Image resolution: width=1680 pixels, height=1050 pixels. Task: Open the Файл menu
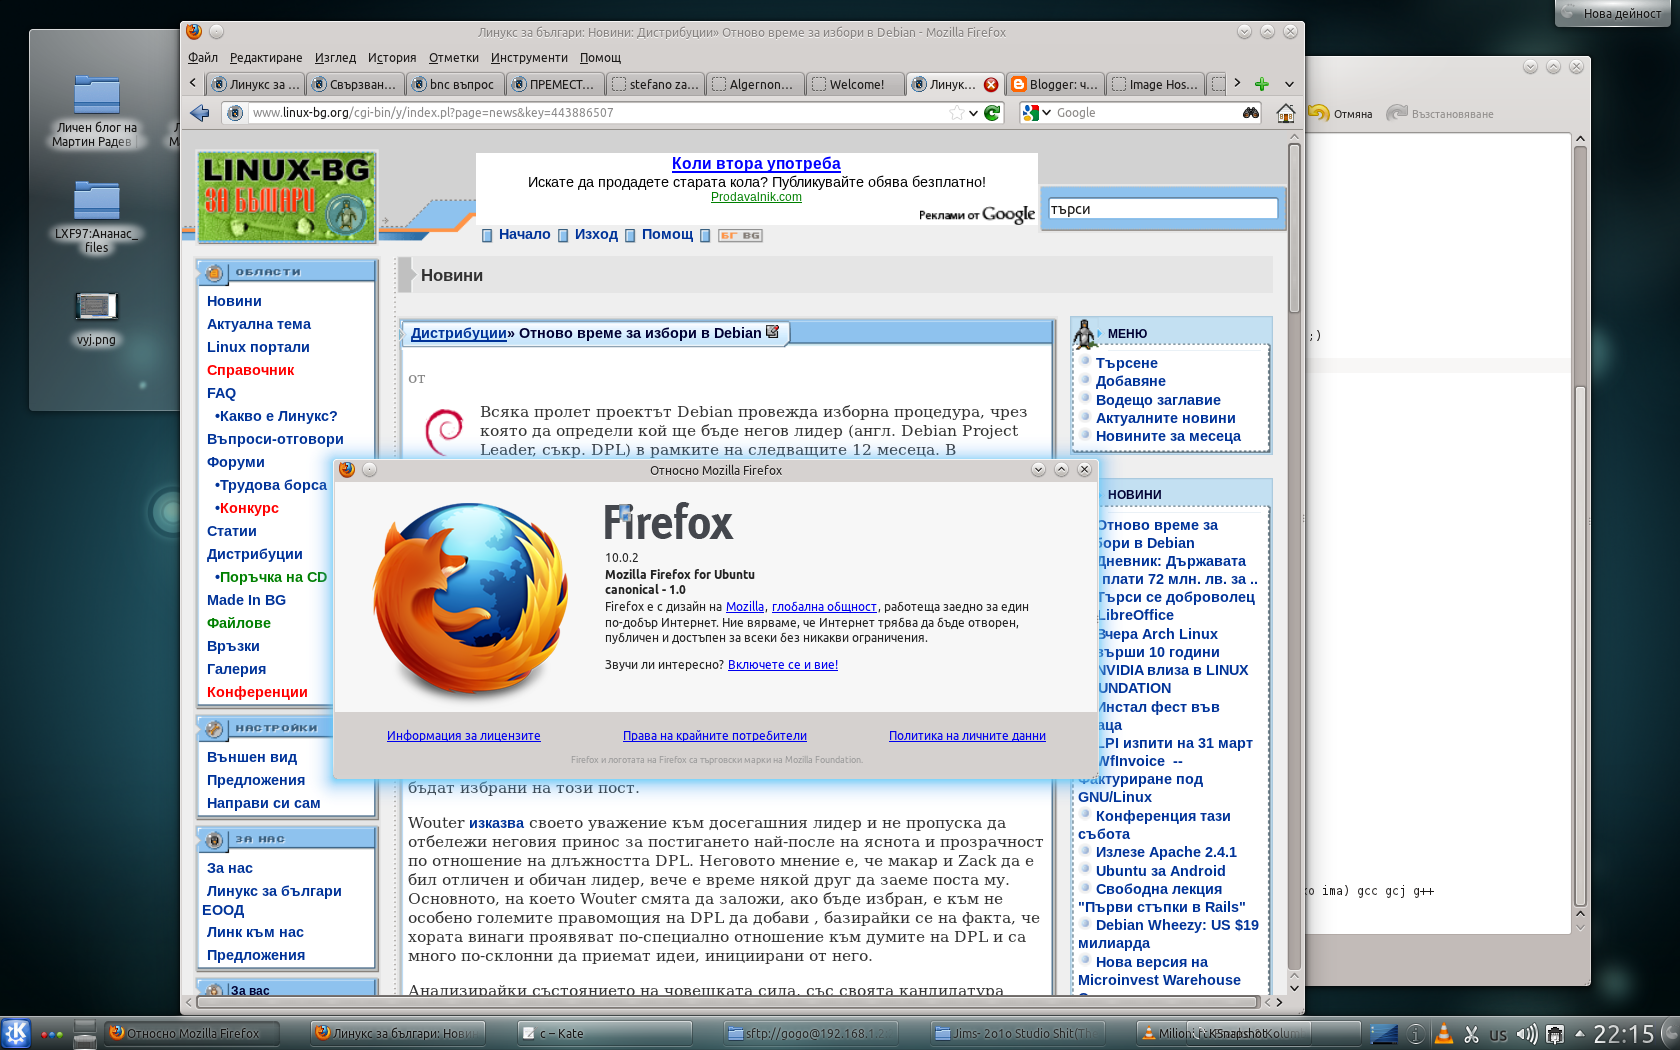[203, 58]
